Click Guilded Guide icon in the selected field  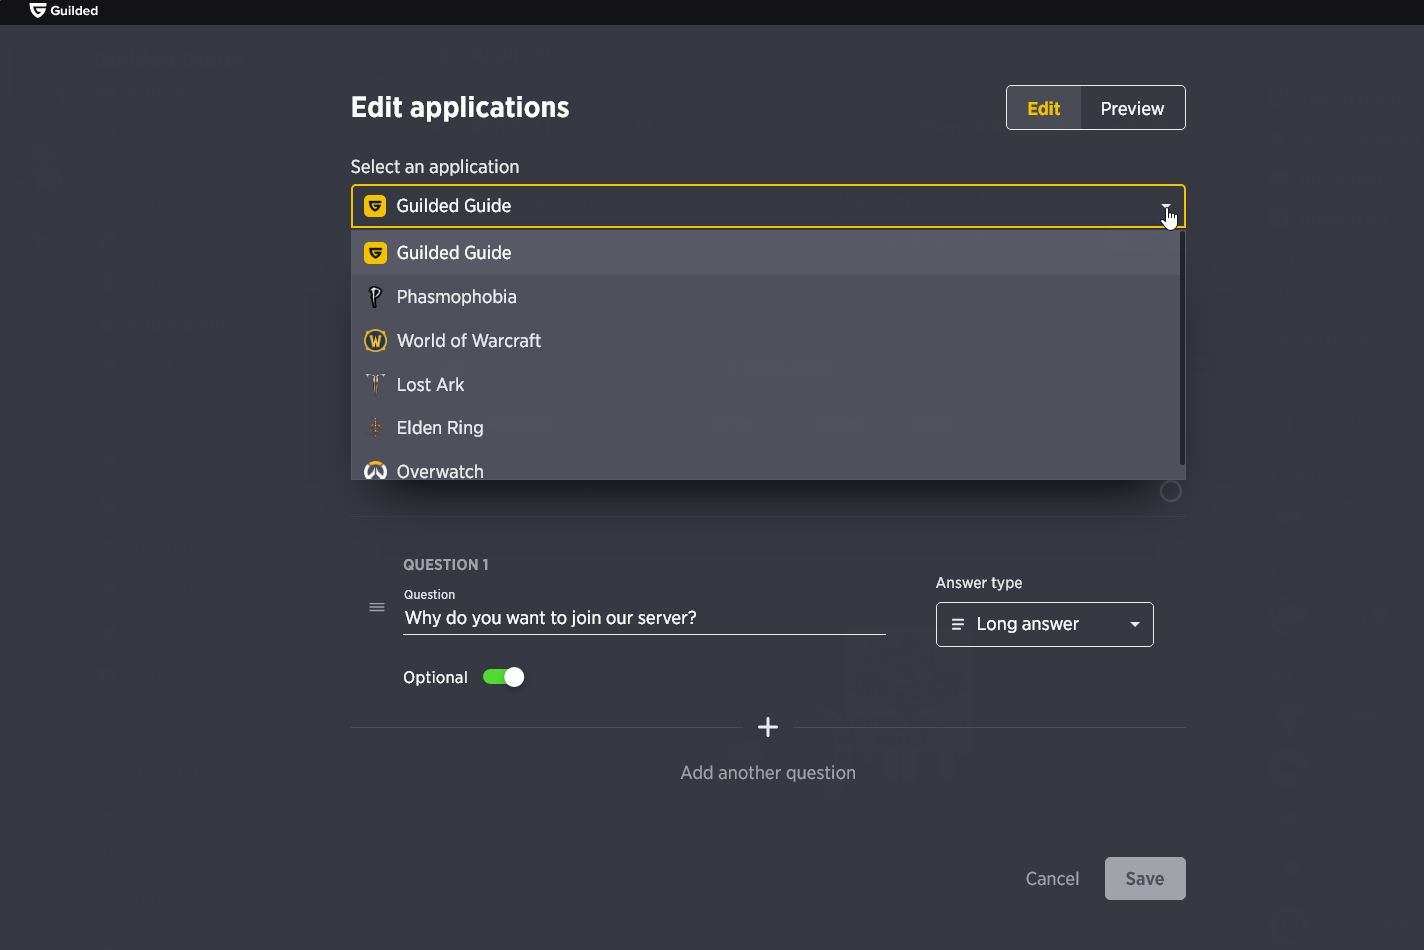point(375,206)
